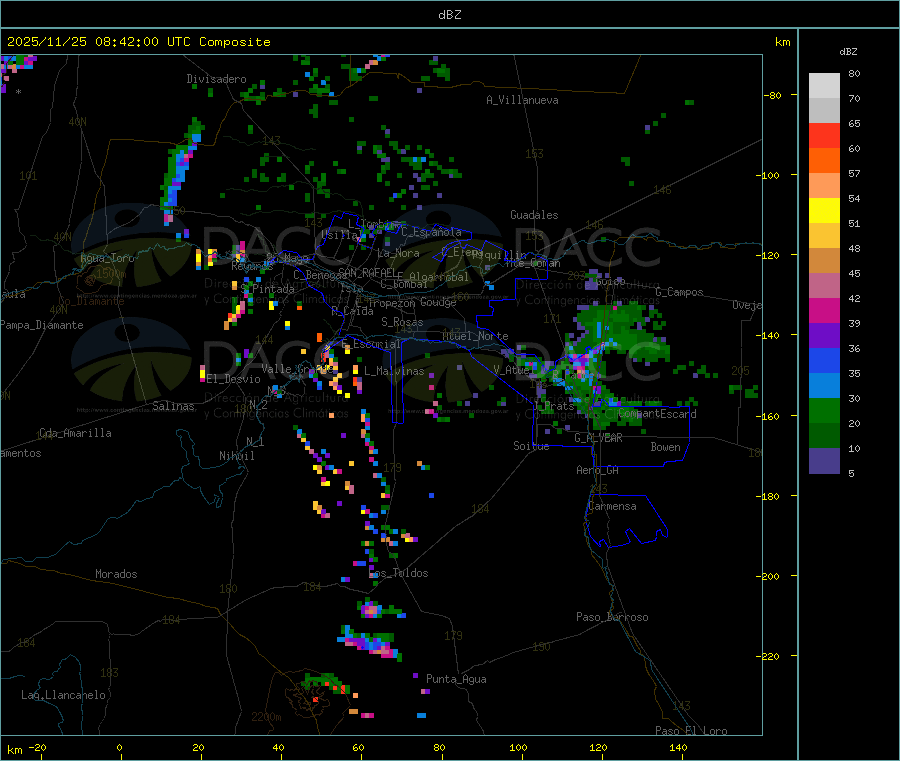Viewport: 900px width, 761px height.
Task: Click the El_Desvio label
Action: [x=234, y=379]
